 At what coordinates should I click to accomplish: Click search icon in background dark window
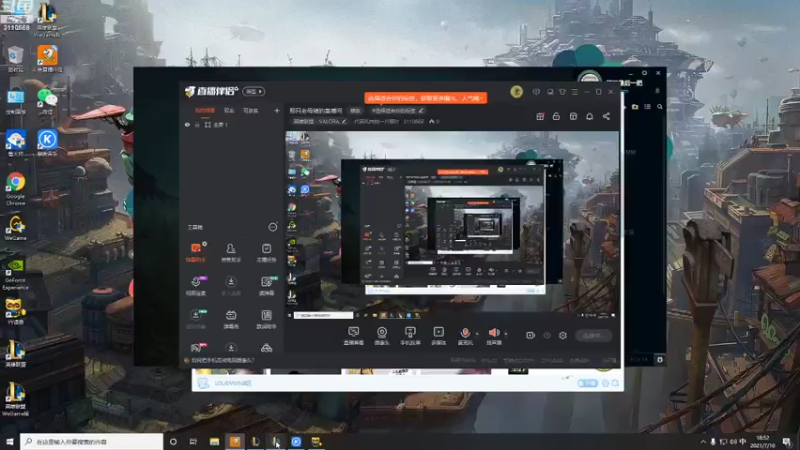(660, 107)
